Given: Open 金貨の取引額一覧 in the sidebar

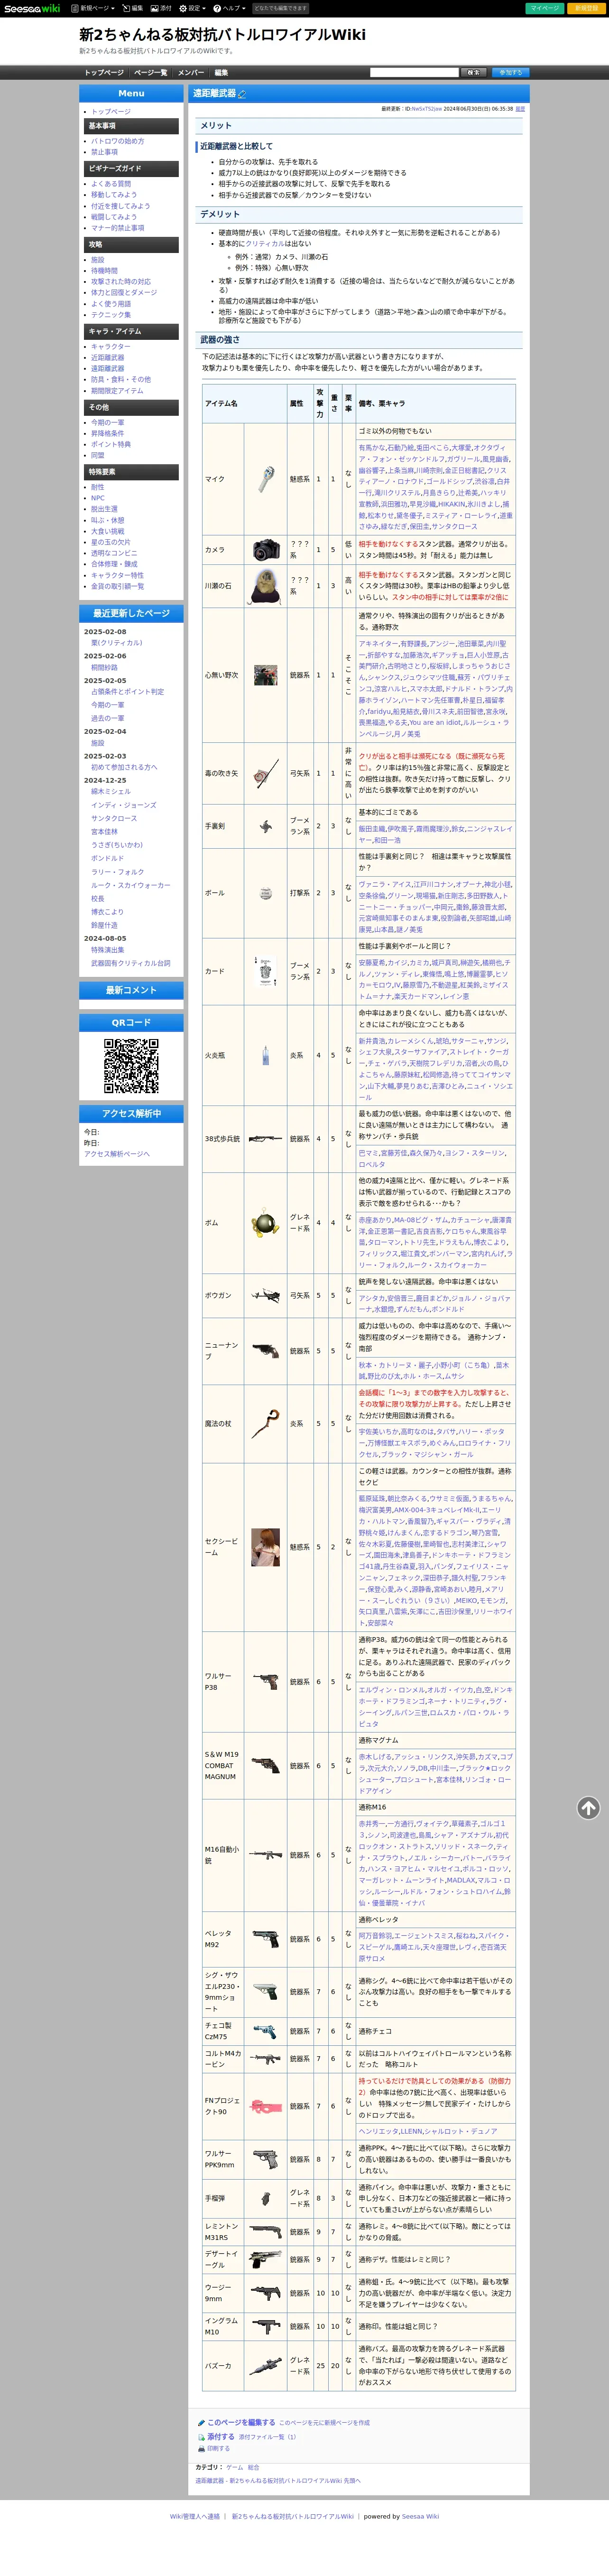Looking at the screenshot, I should (117, 587).
